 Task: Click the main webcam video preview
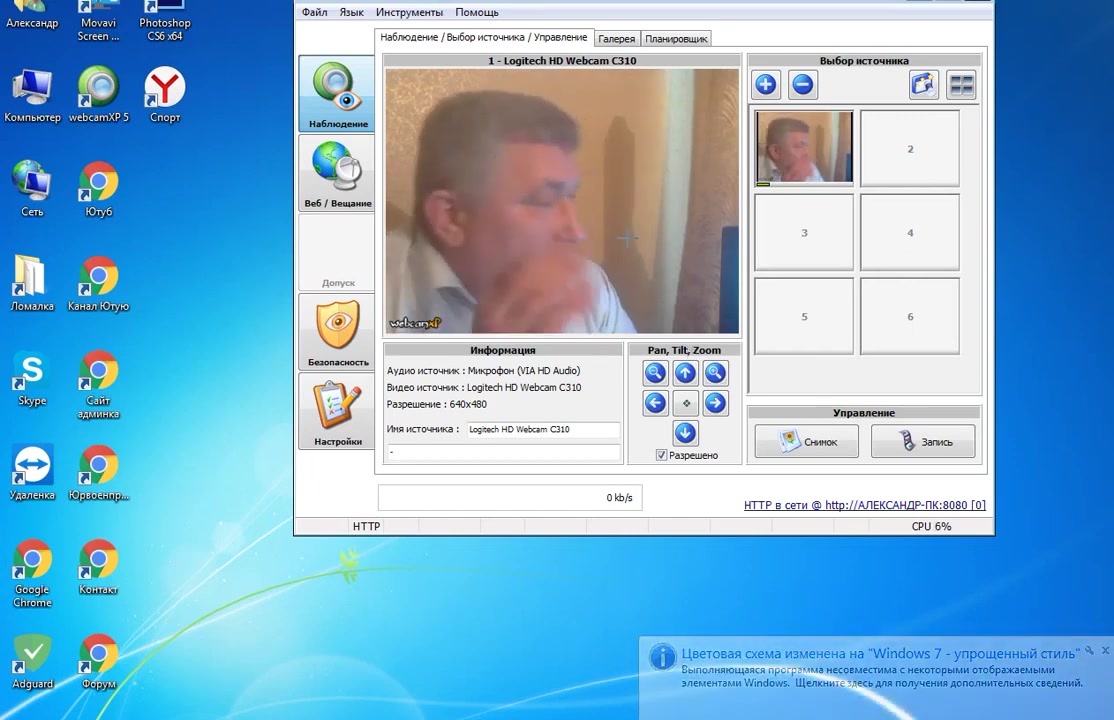(x=562, y=201)
